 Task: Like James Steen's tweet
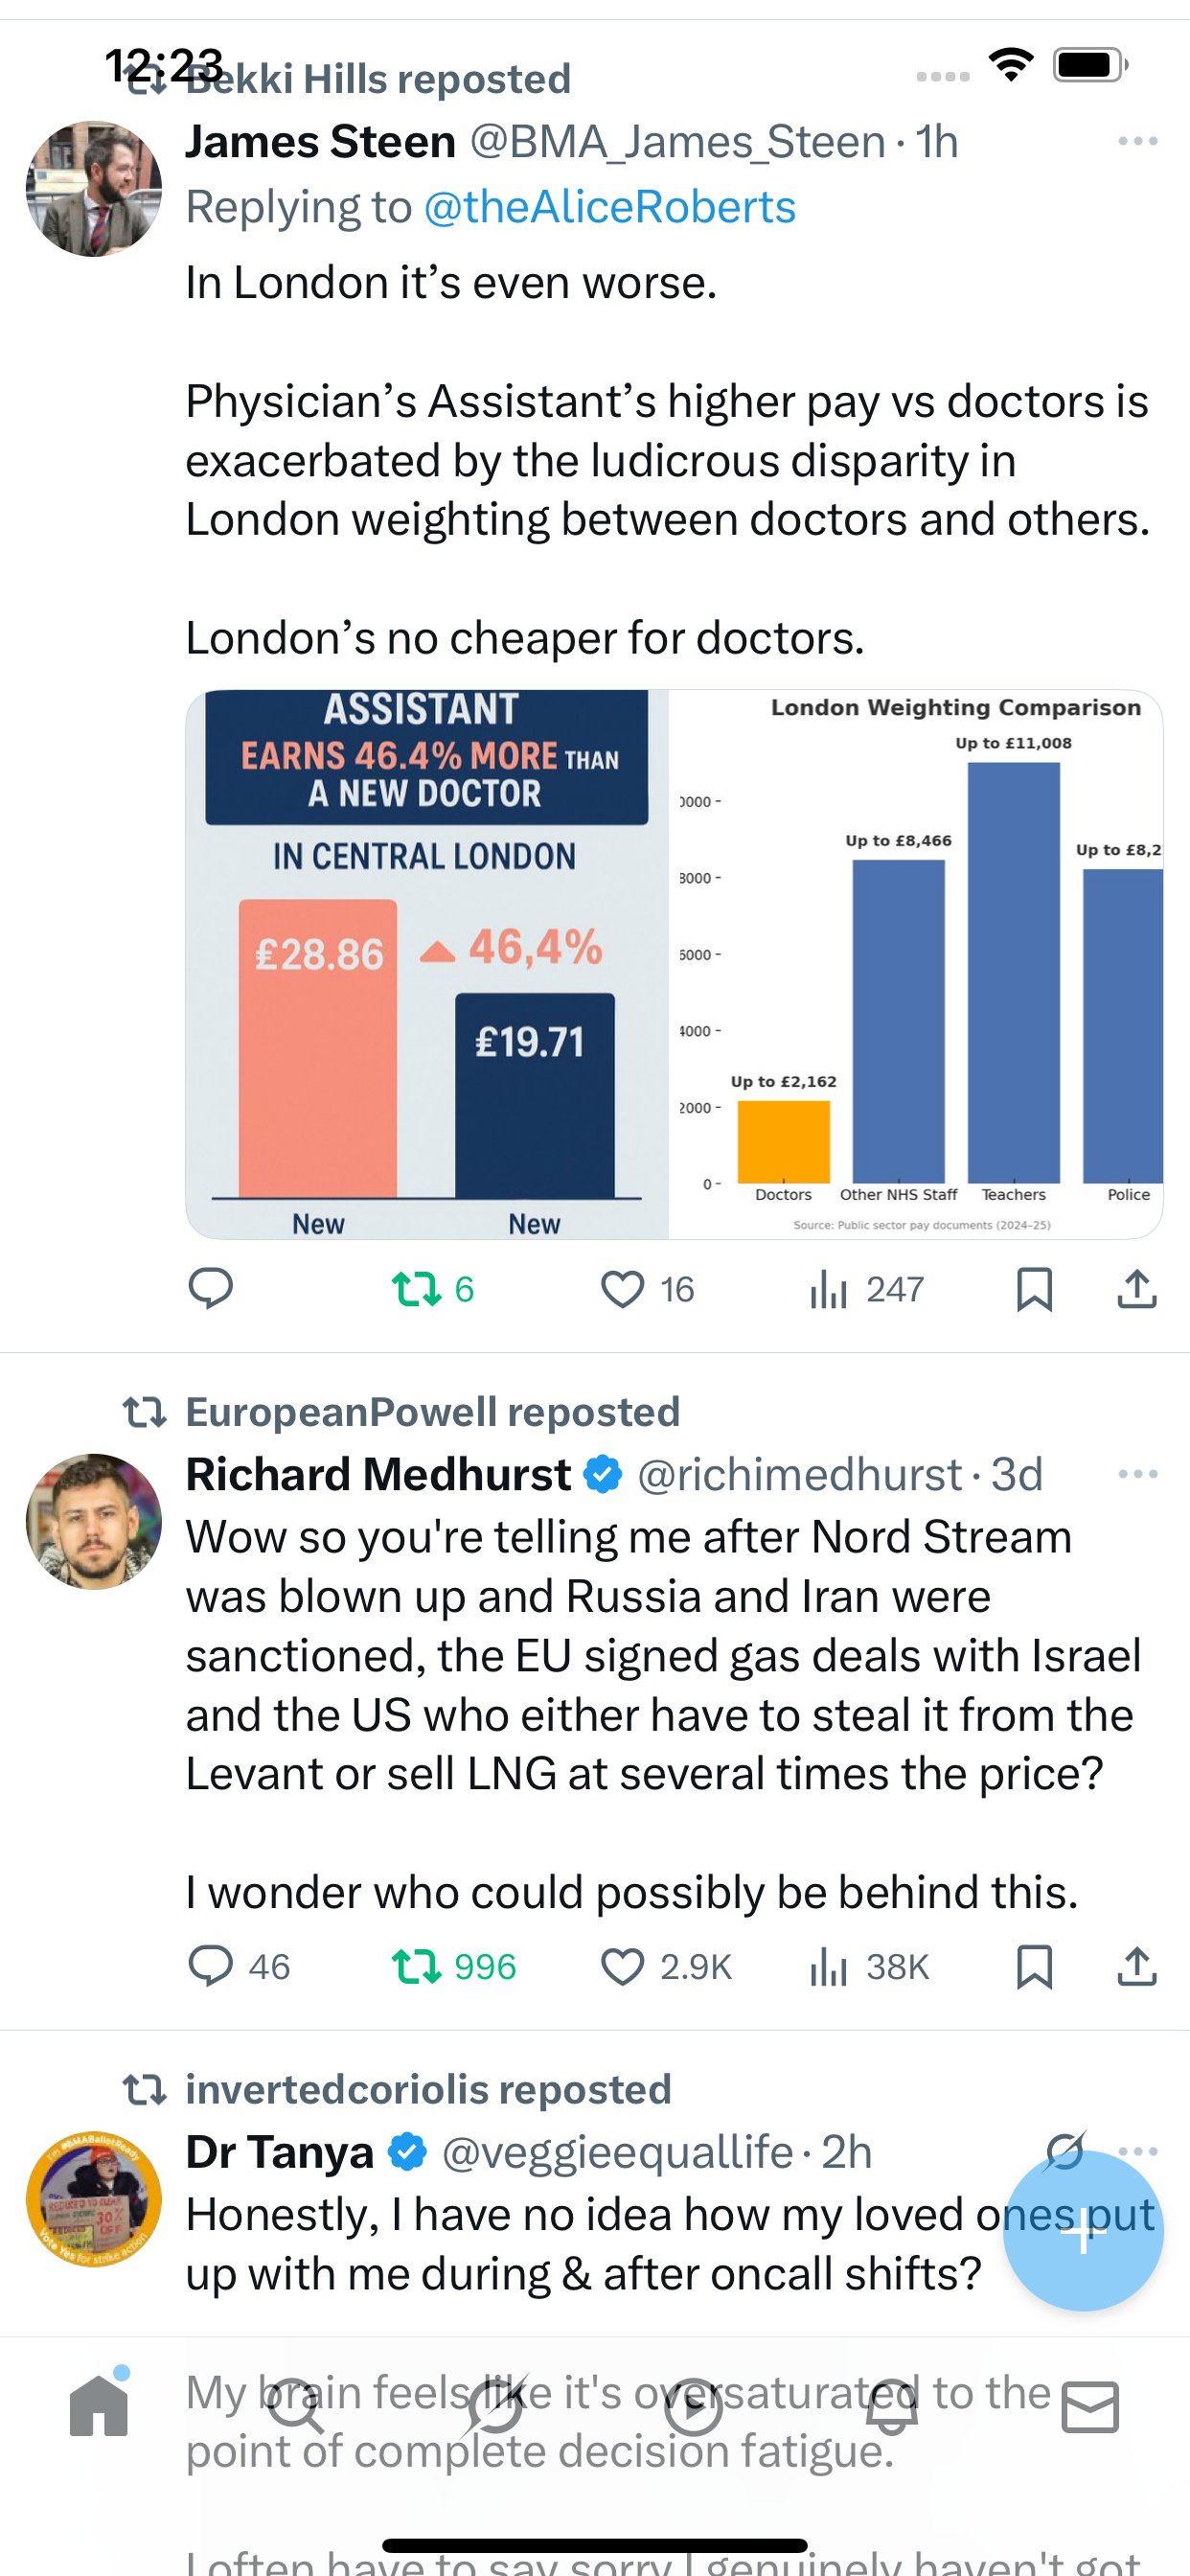tap(622, 1288)
